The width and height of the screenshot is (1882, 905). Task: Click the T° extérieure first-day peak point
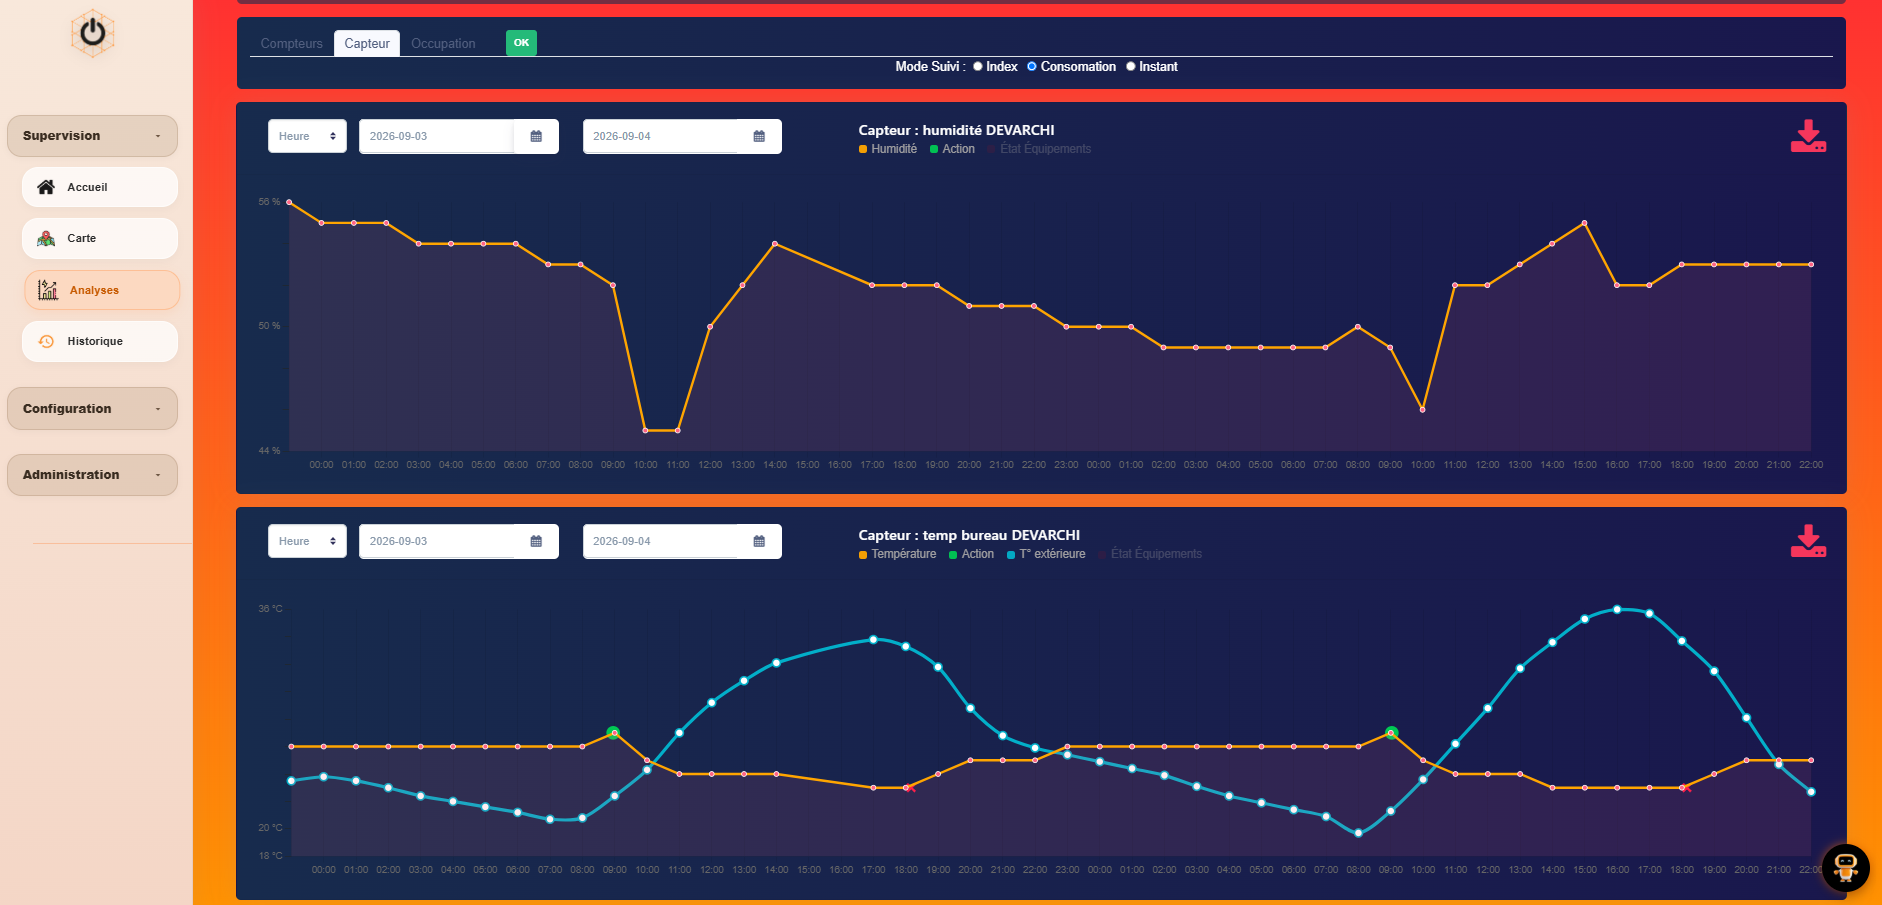[873, 639]
